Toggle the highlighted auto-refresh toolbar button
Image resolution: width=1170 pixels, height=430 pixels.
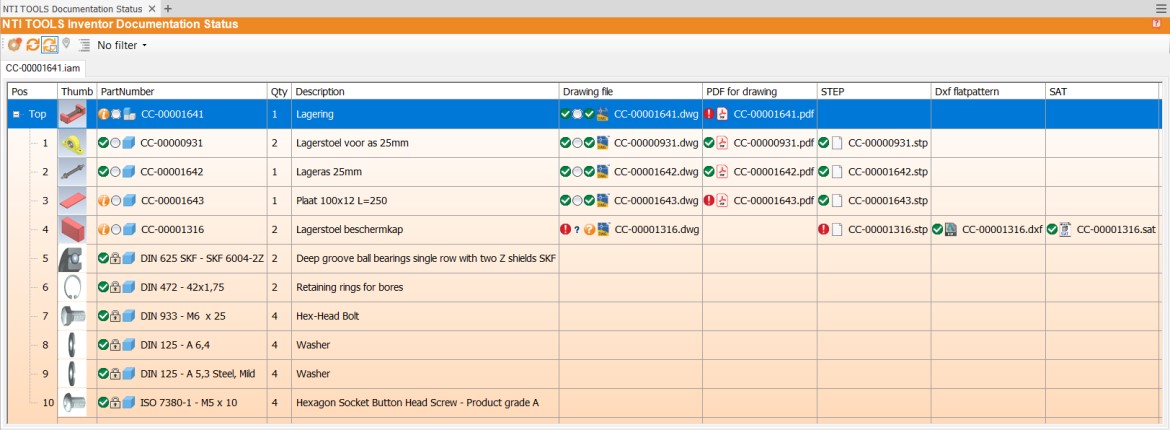49,45
